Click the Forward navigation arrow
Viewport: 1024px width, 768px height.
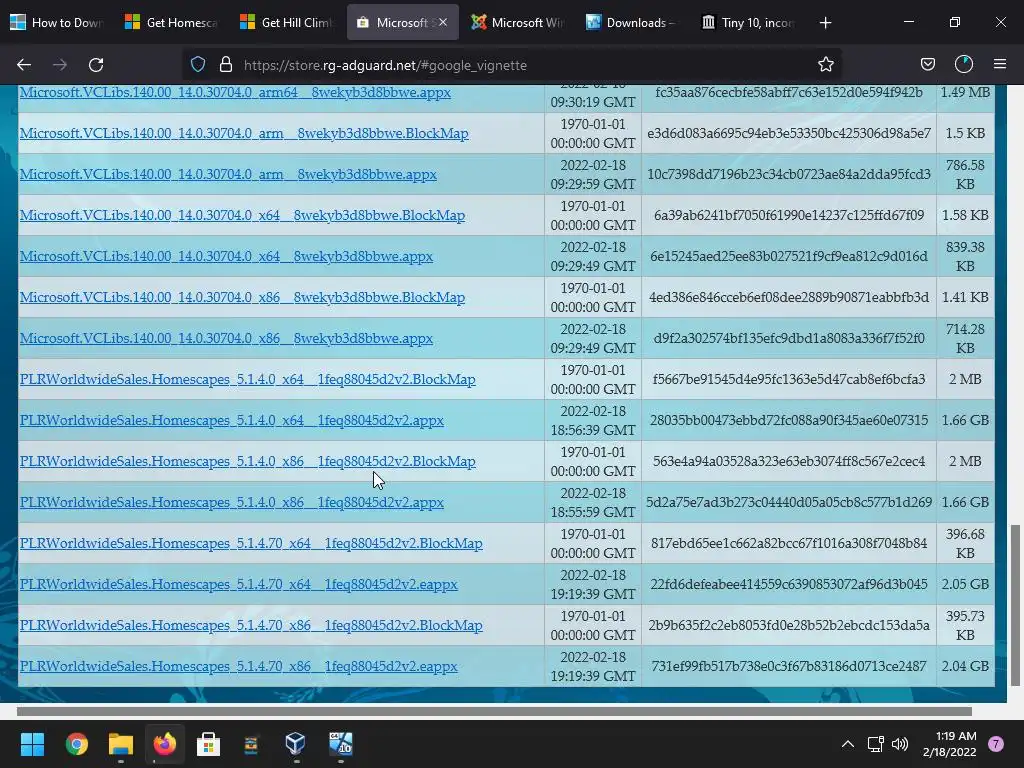click(x=60, y=65)
